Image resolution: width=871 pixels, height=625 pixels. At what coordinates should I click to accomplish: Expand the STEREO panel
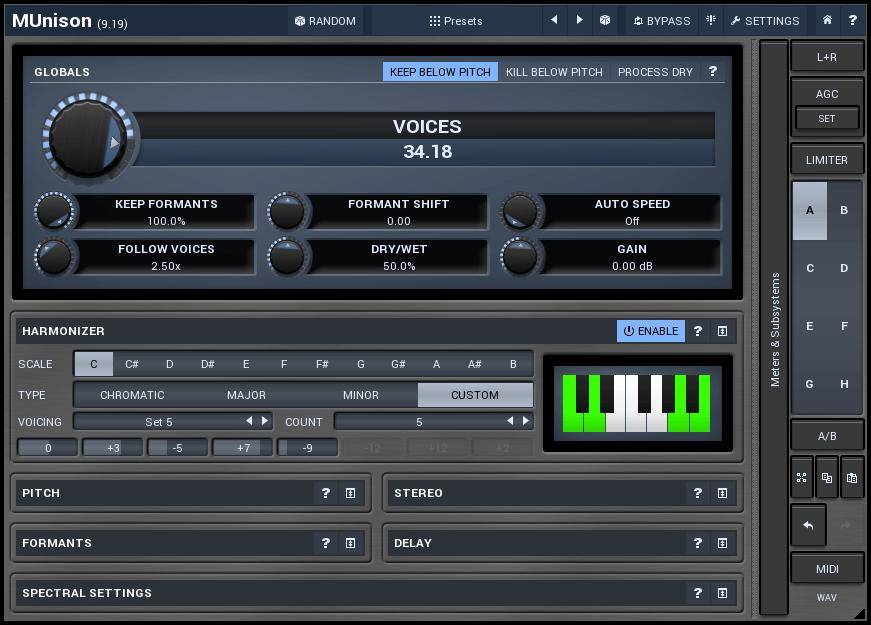pos(722,493)
